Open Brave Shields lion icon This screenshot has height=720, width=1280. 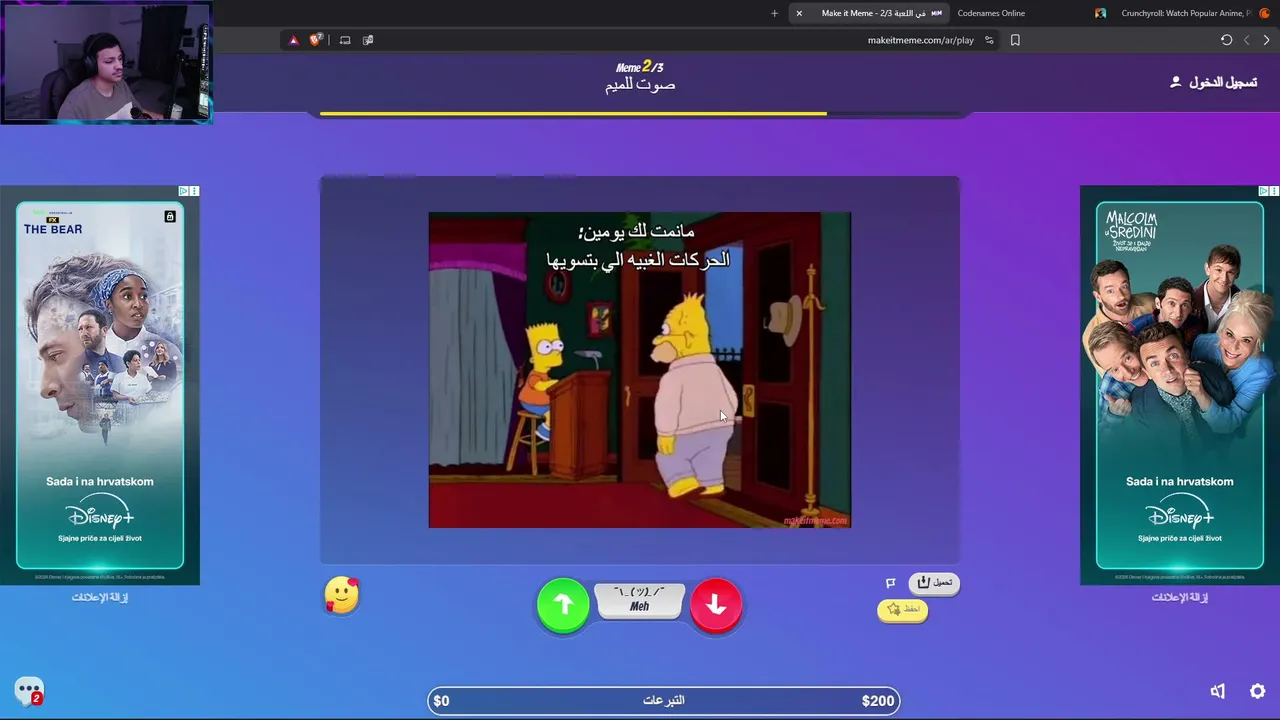(x=316, y=40)
